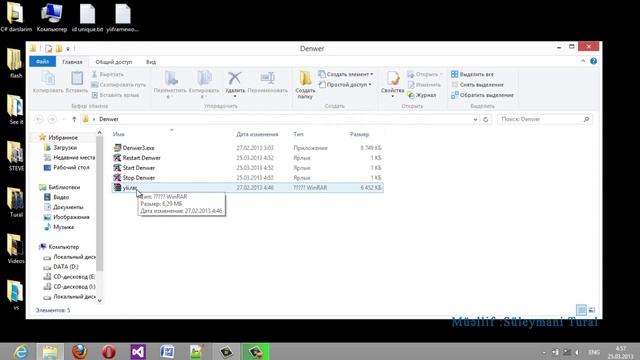This screenshot has height=360, width=640.
Task: Click the Журнал ribbon button
Action: [x=422, y=95]
